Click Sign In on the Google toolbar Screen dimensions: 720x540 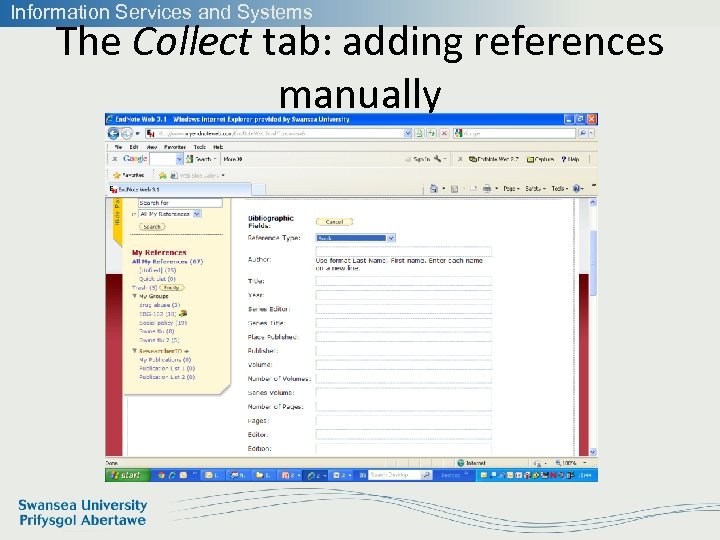(417, 159)
